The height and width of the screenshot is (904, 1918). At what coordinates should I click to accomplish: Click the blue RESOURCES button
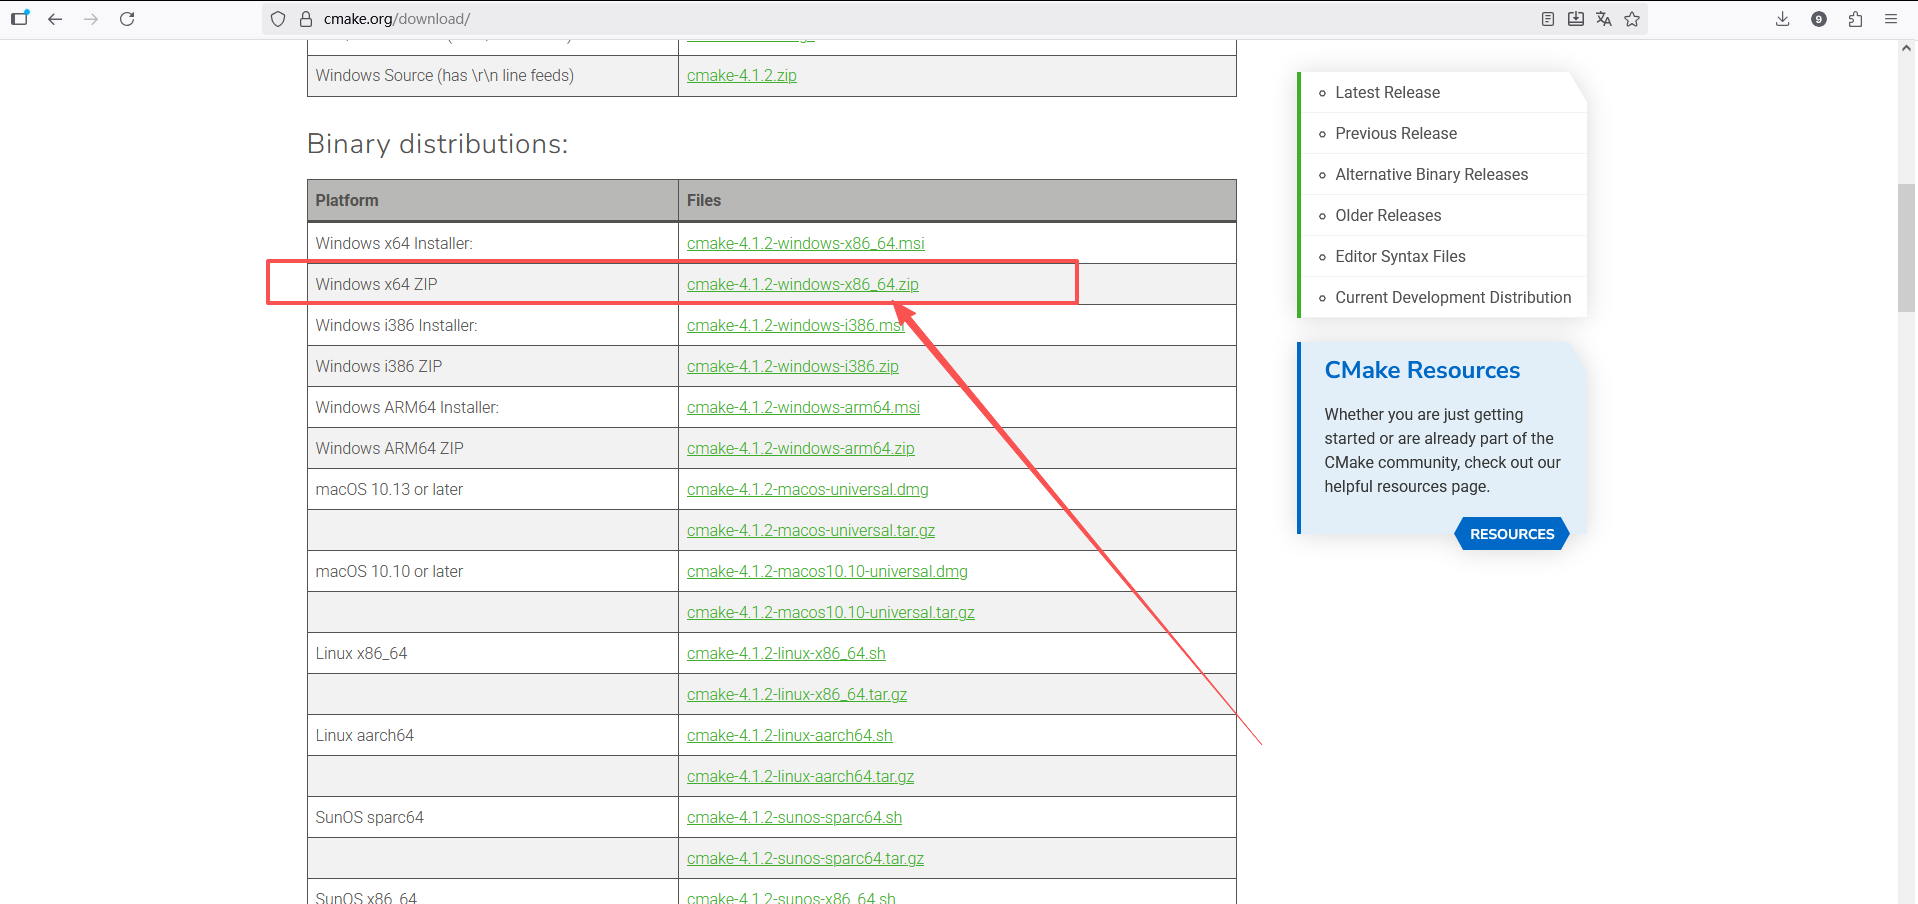coord(1512,534)
